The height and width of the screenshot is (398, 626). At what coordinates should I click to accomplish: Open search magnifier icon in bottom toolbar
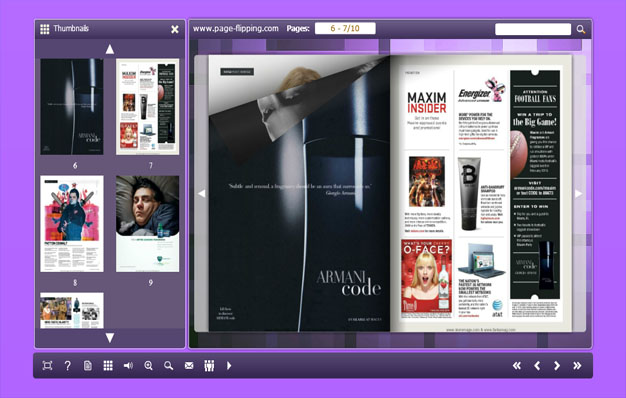(x=168, y=365)
